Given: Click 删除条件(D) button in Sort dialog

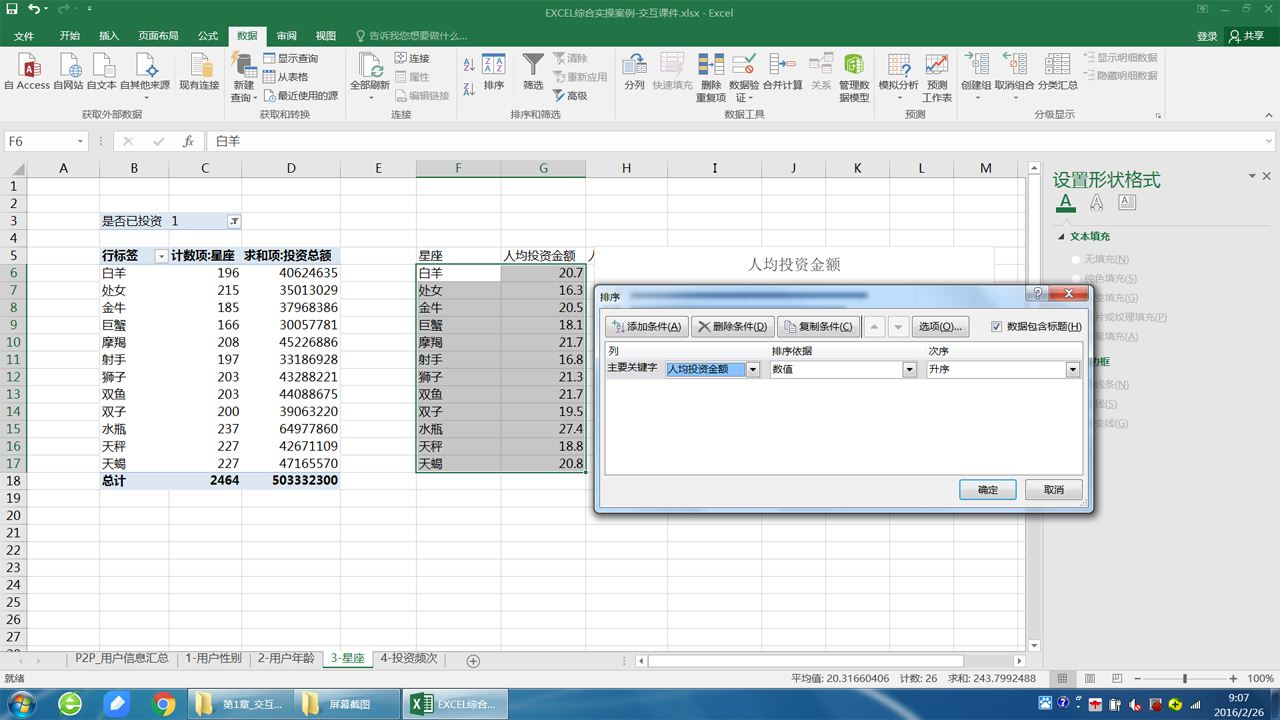Looking at the screenshot, I should pyautogui.click(x=732, y=327).
